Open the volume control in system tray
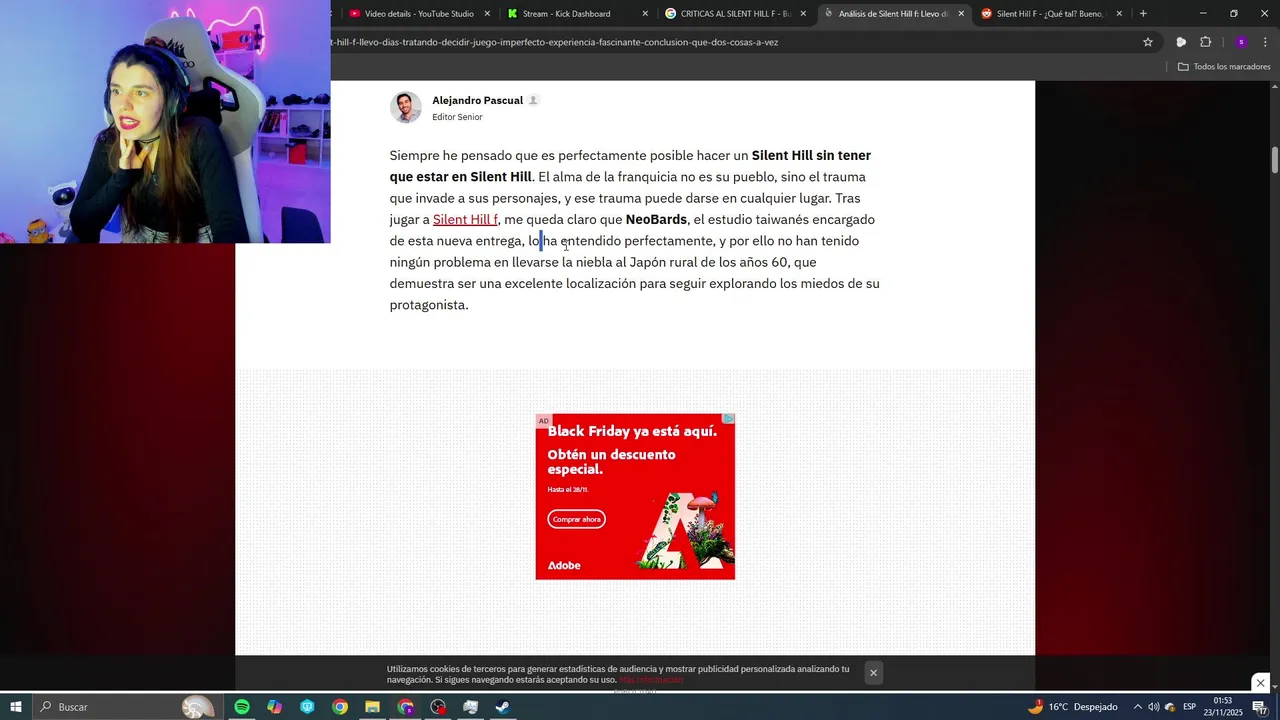 pyautogui.click(x=1153, y=707)
